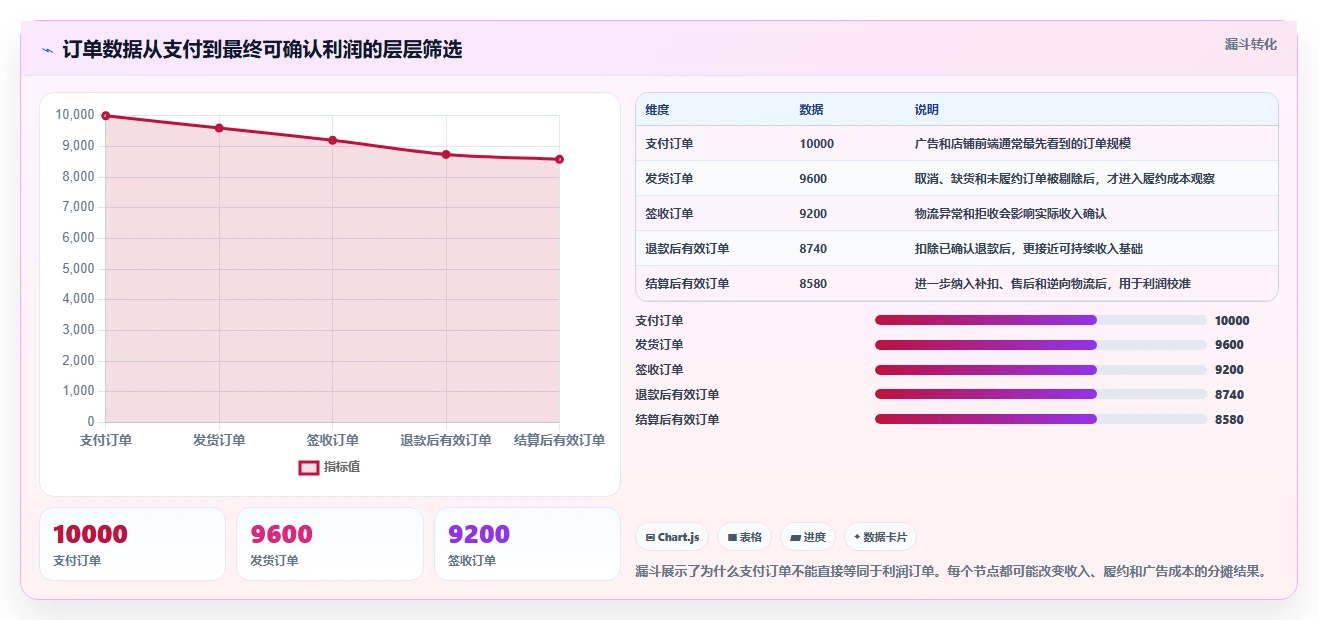Toggle the 指标值 legend swatch under the chart

[309, 467]
